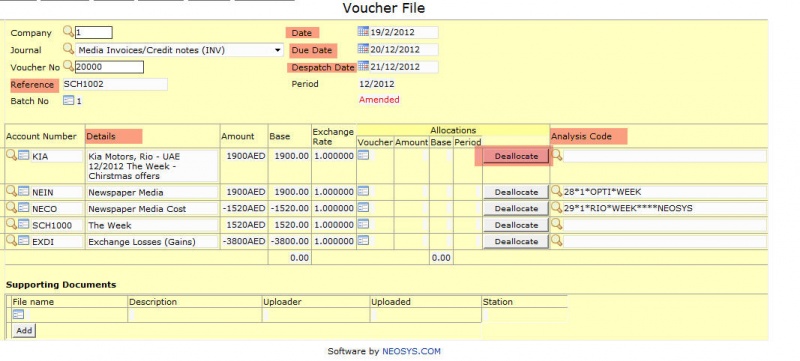Click the magnifier icon on the KIA row

[x=11, y=155]
